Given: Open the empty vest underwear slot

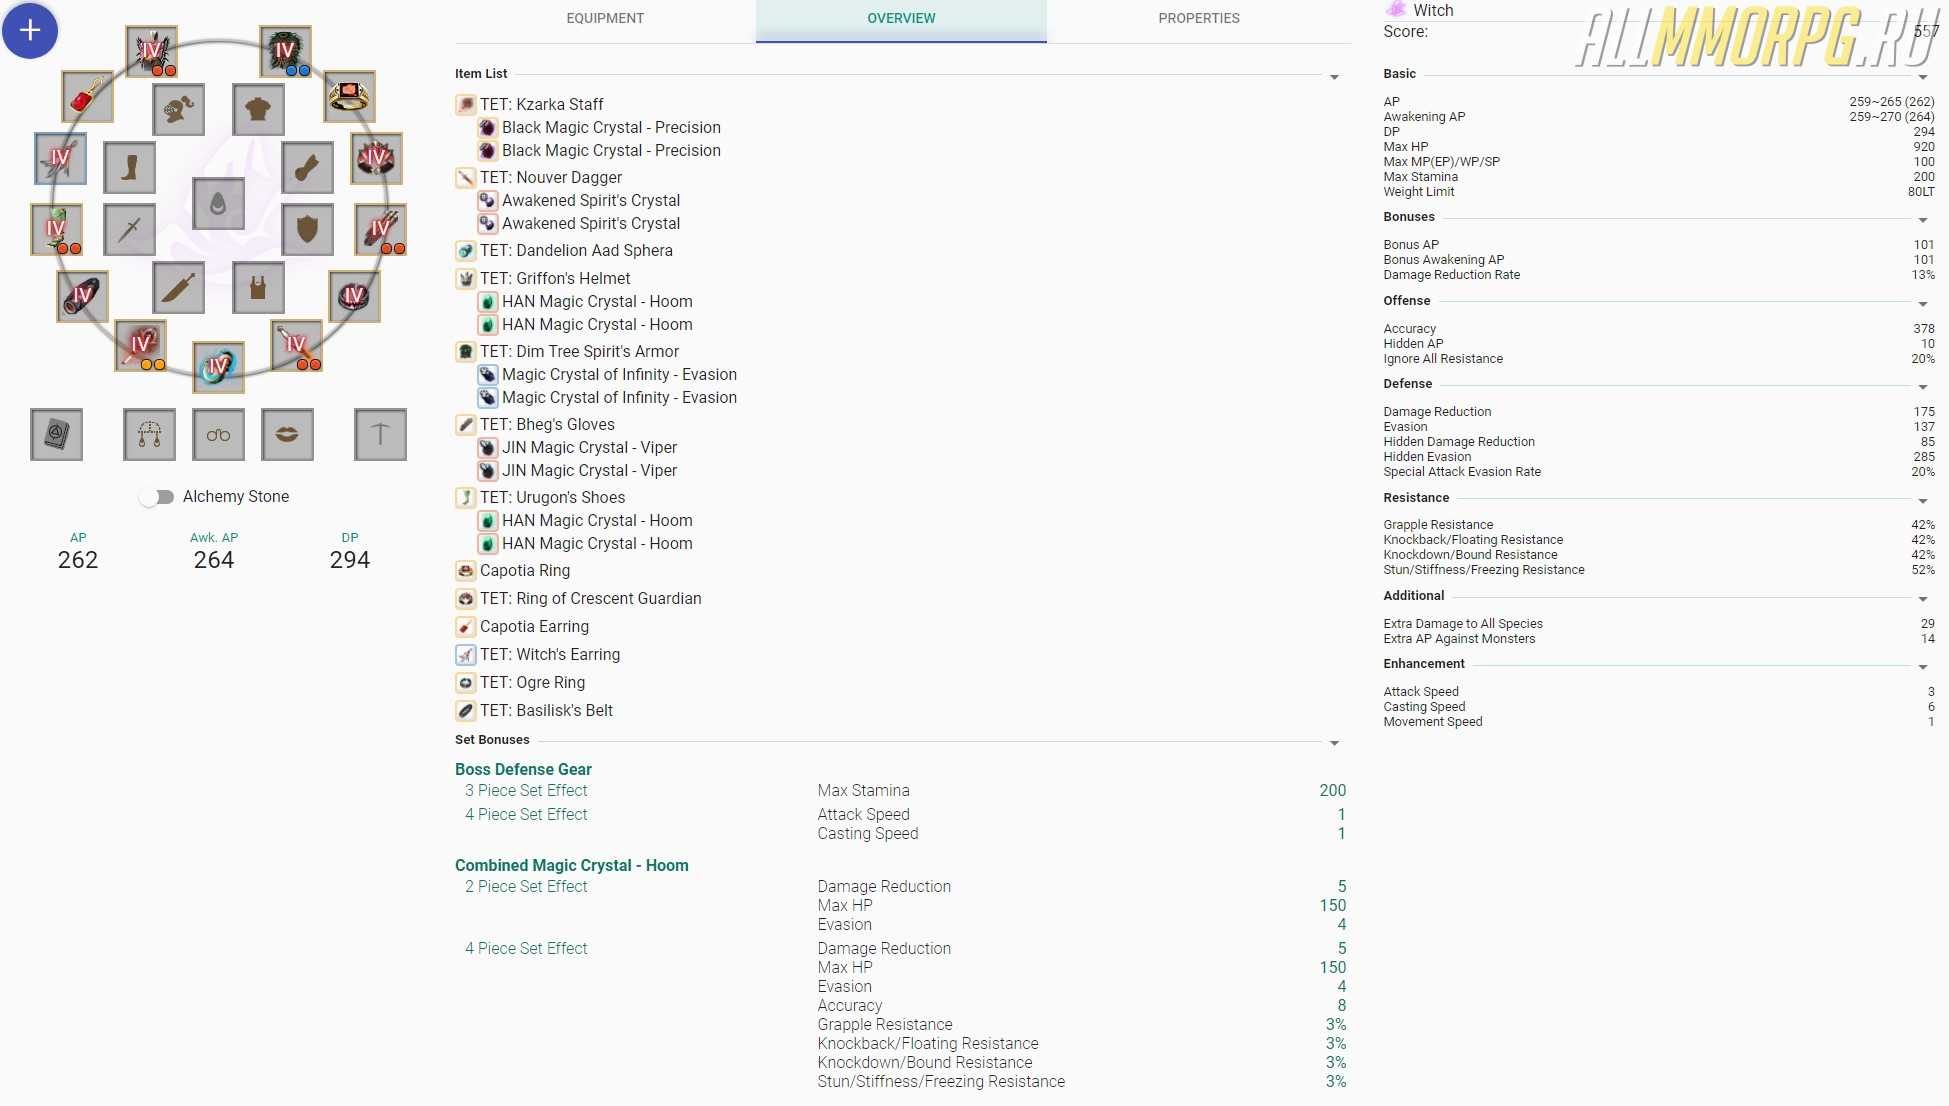Looking at the screenshot, I should coord(258,287).
